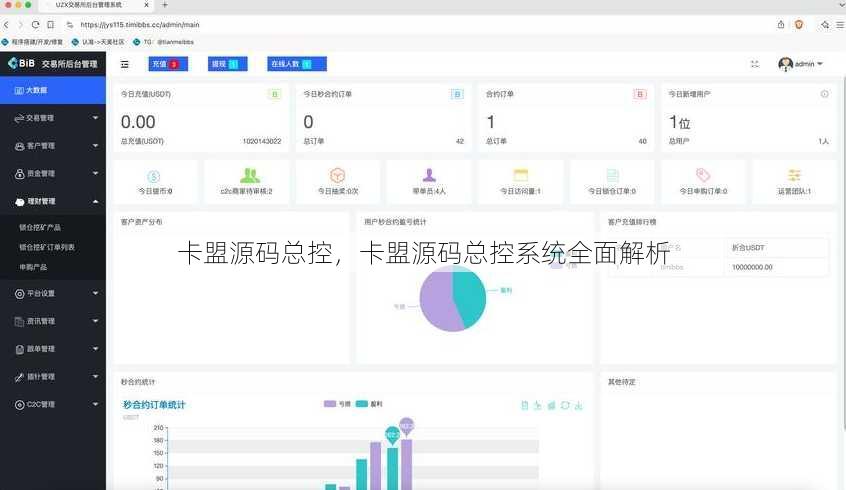The width and height of the screenshot is (846, 490).
Task: Click the orange 今日抽奖 cube icon
Action: pyautogui.click(x=337, y=175)
